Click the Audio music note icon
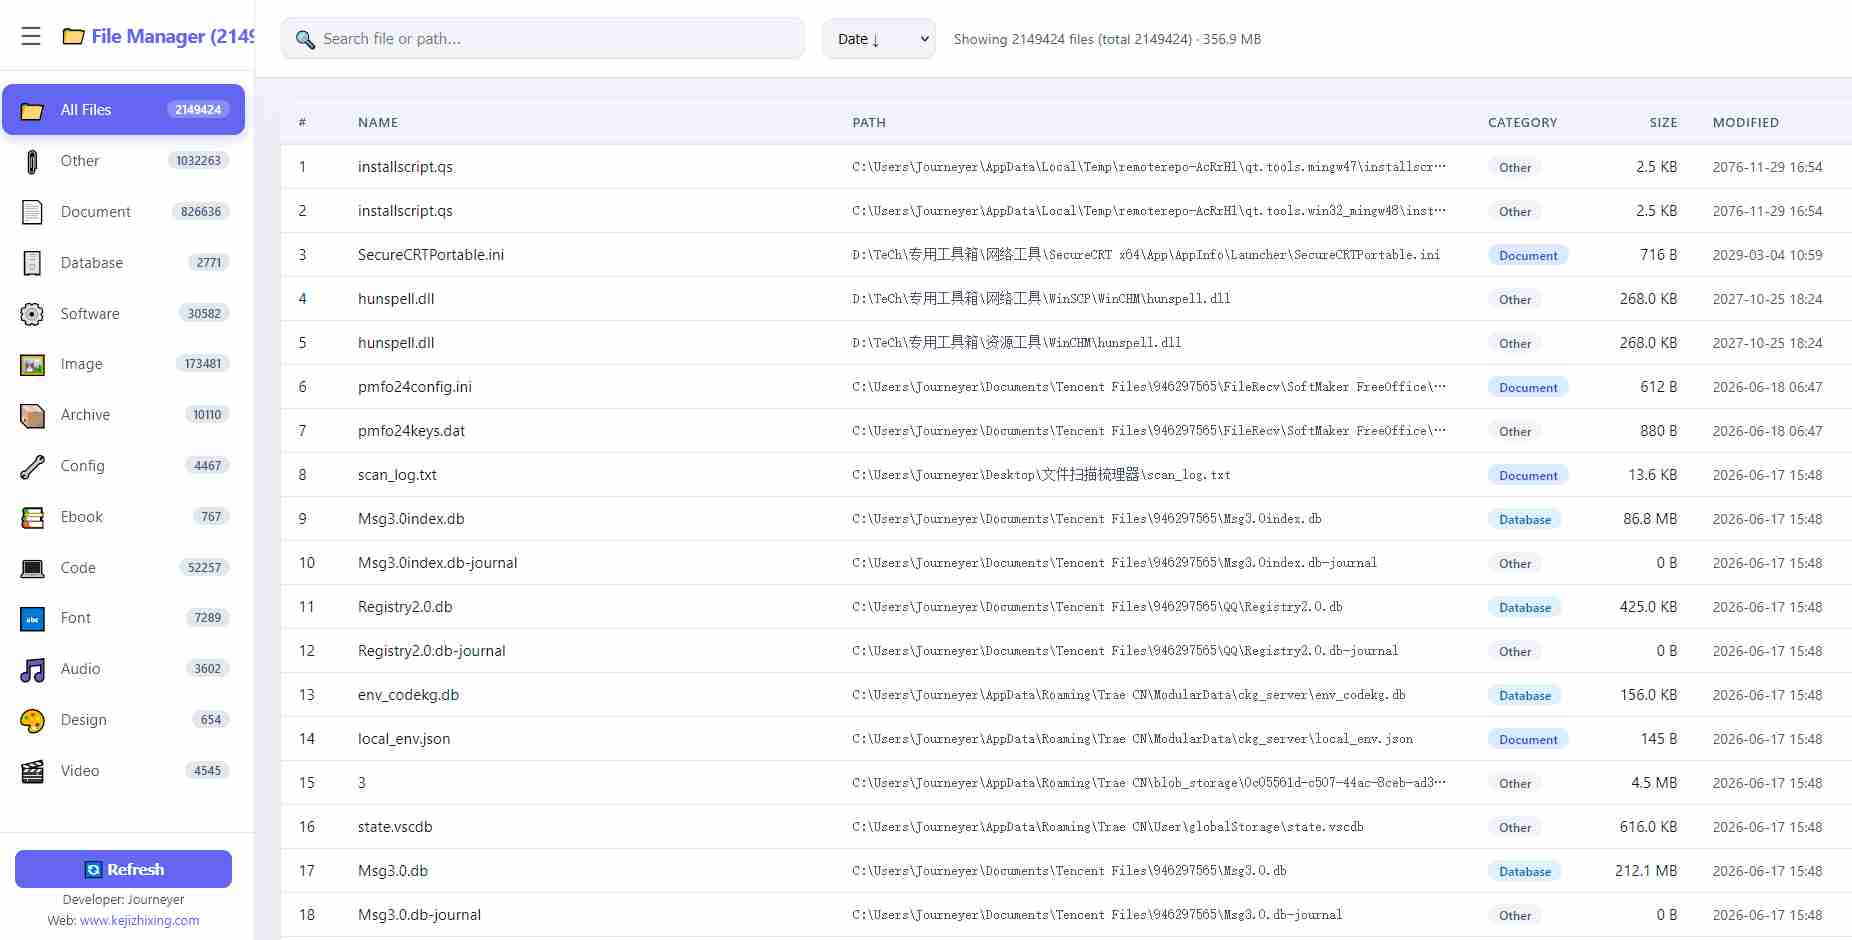The width and height of the screenshot is (1852, 940). pyautogui.click(x=32, y=670)
